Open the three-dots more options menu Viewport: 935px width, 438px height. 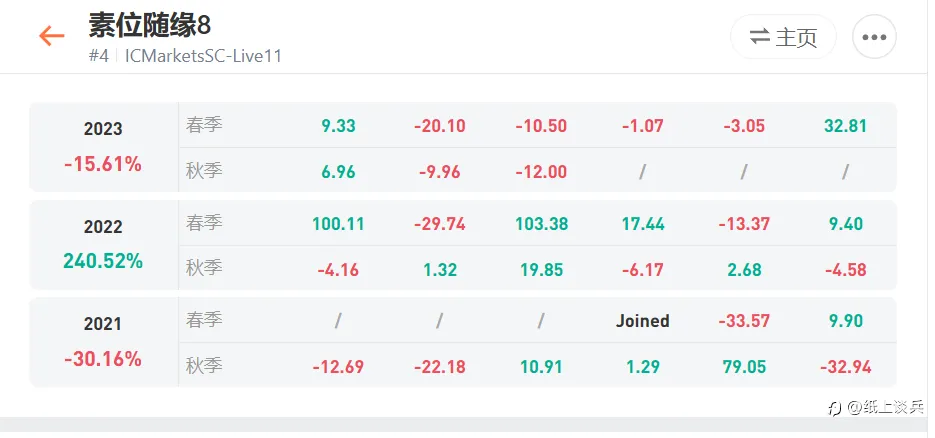click(874, 37)
